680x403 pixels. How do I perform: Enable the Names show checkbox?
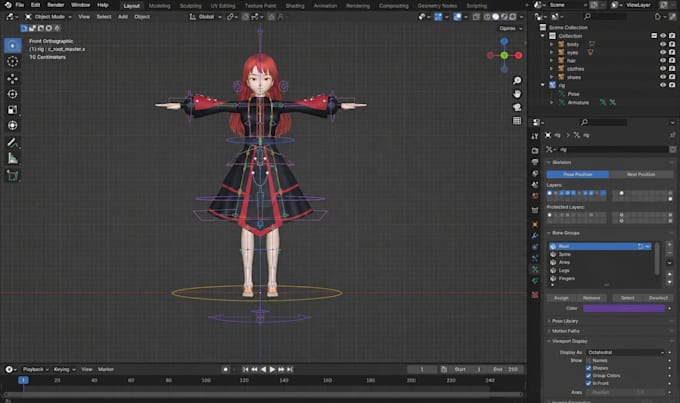(588, 361)
